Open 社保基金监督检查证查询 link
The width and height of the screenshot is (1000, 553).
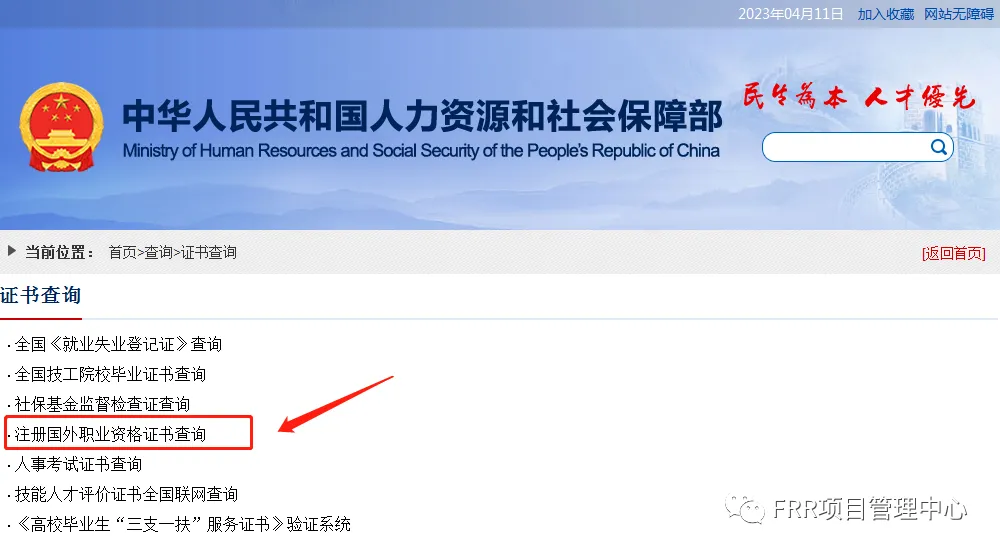102,404
